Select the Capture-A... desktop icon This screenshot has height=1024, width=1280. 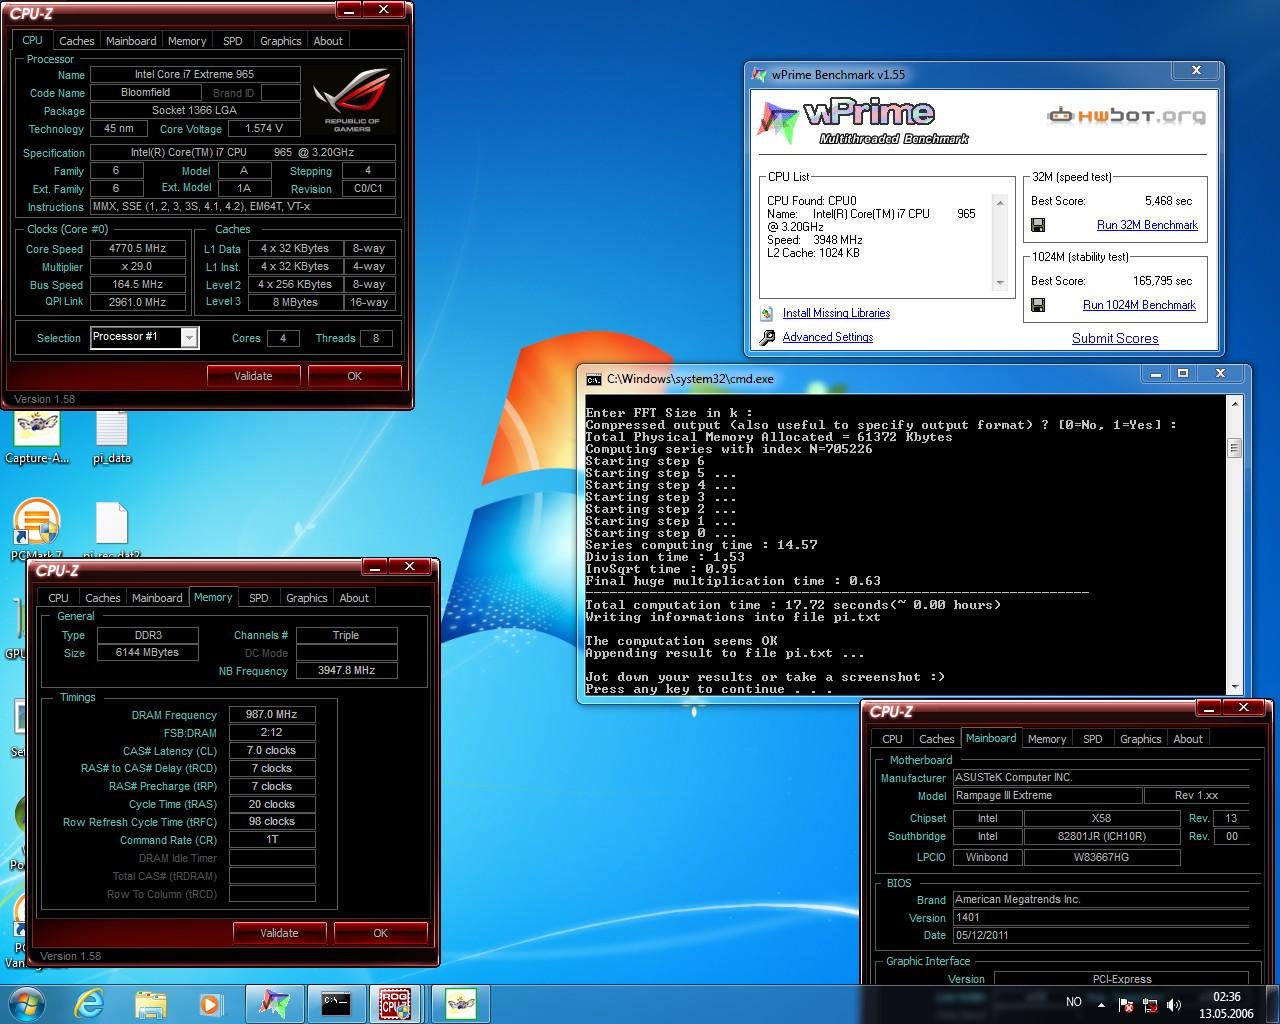(x=38, y=438)
